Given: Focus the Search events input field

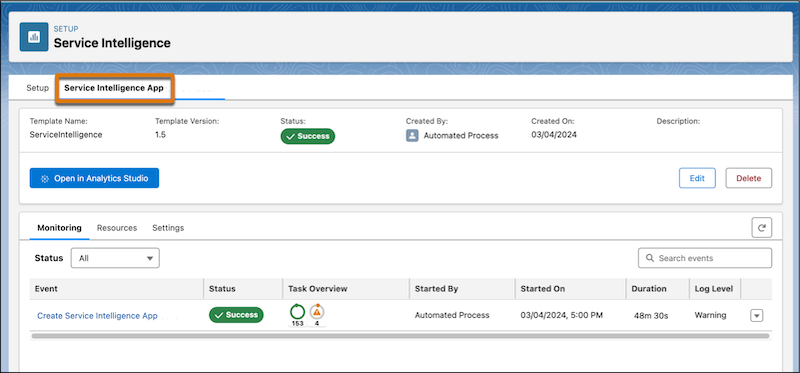Looking at the screenshot, I should 705,258.
